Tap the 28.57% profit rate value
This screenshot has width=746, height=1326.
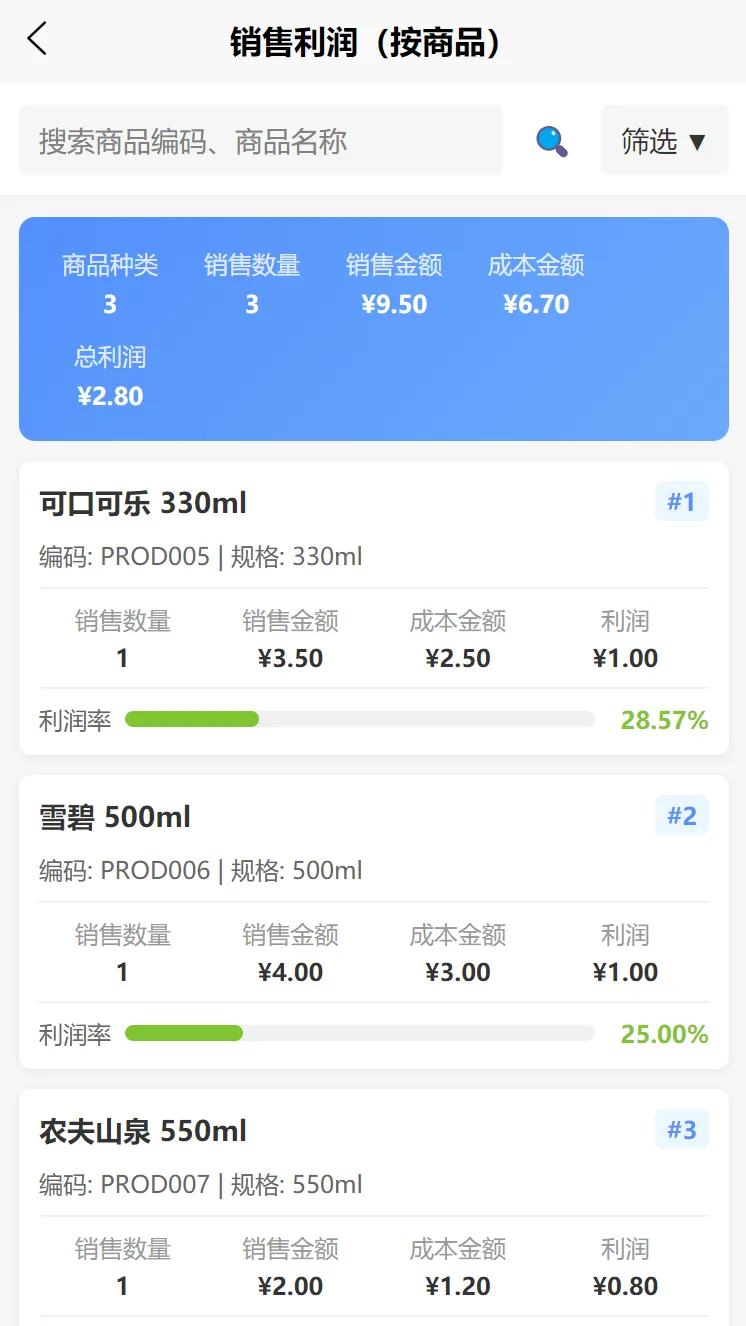tap(664, 720)
